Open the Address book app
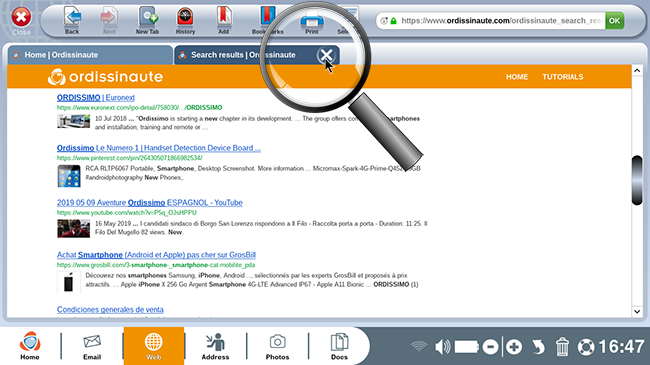This screenshot has width=650, height=365. coord(215,346)
